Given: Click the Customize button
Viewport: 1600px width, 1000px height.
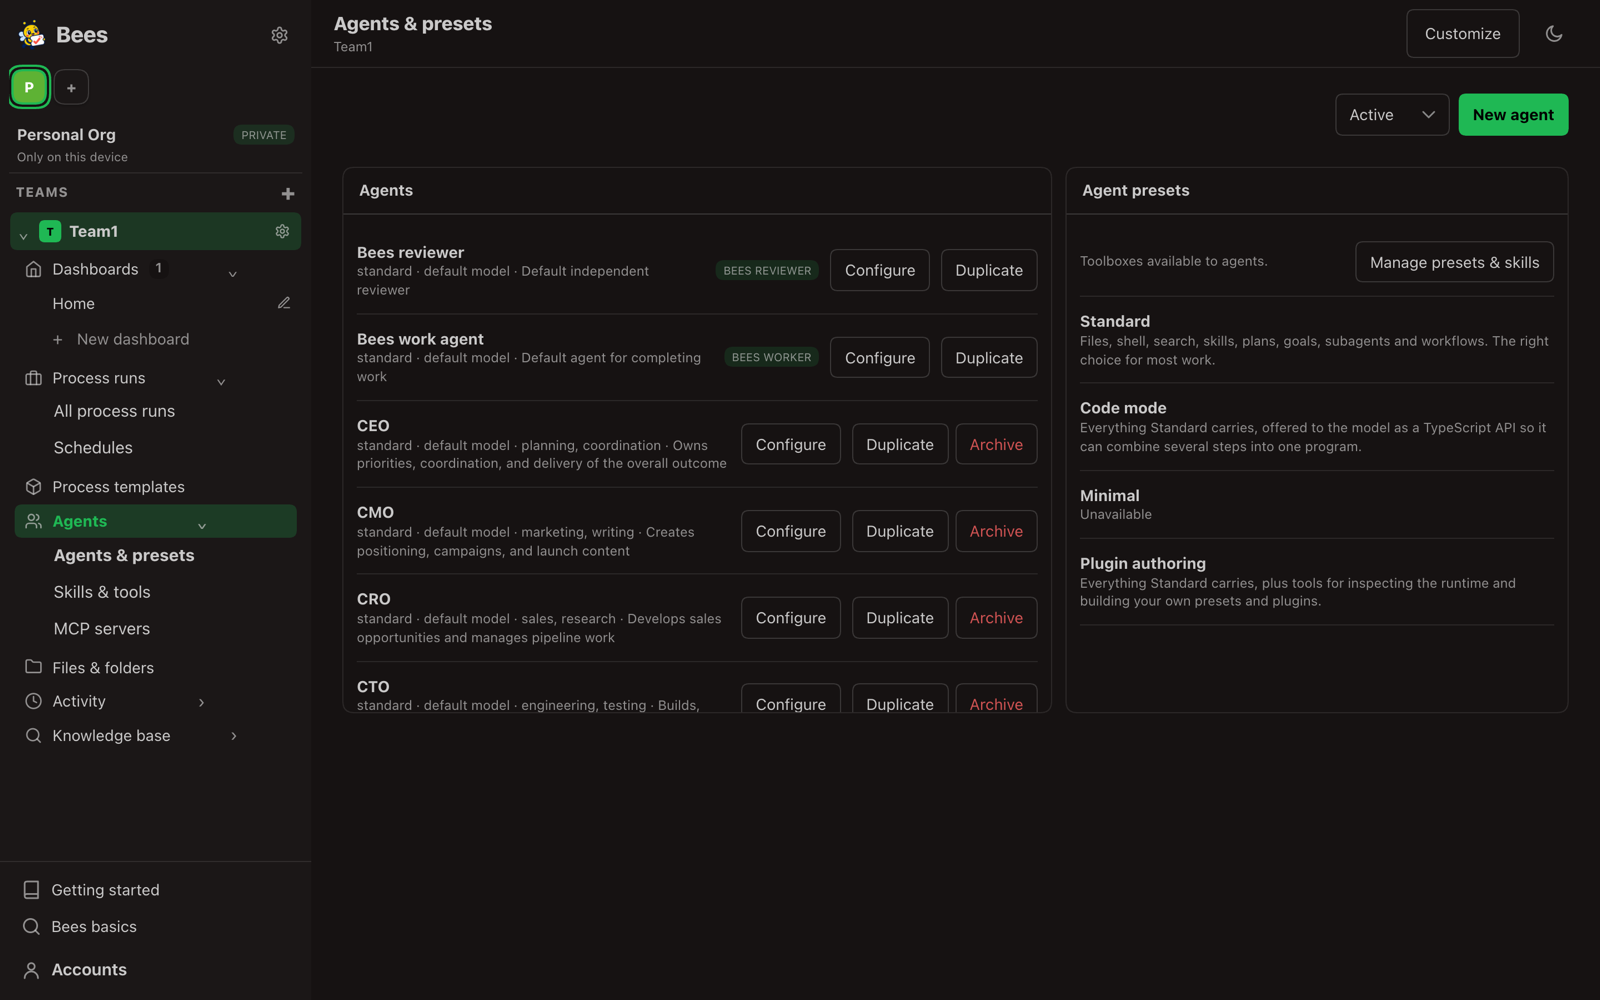Looking at the screenshot, I should coord(1462,34).
